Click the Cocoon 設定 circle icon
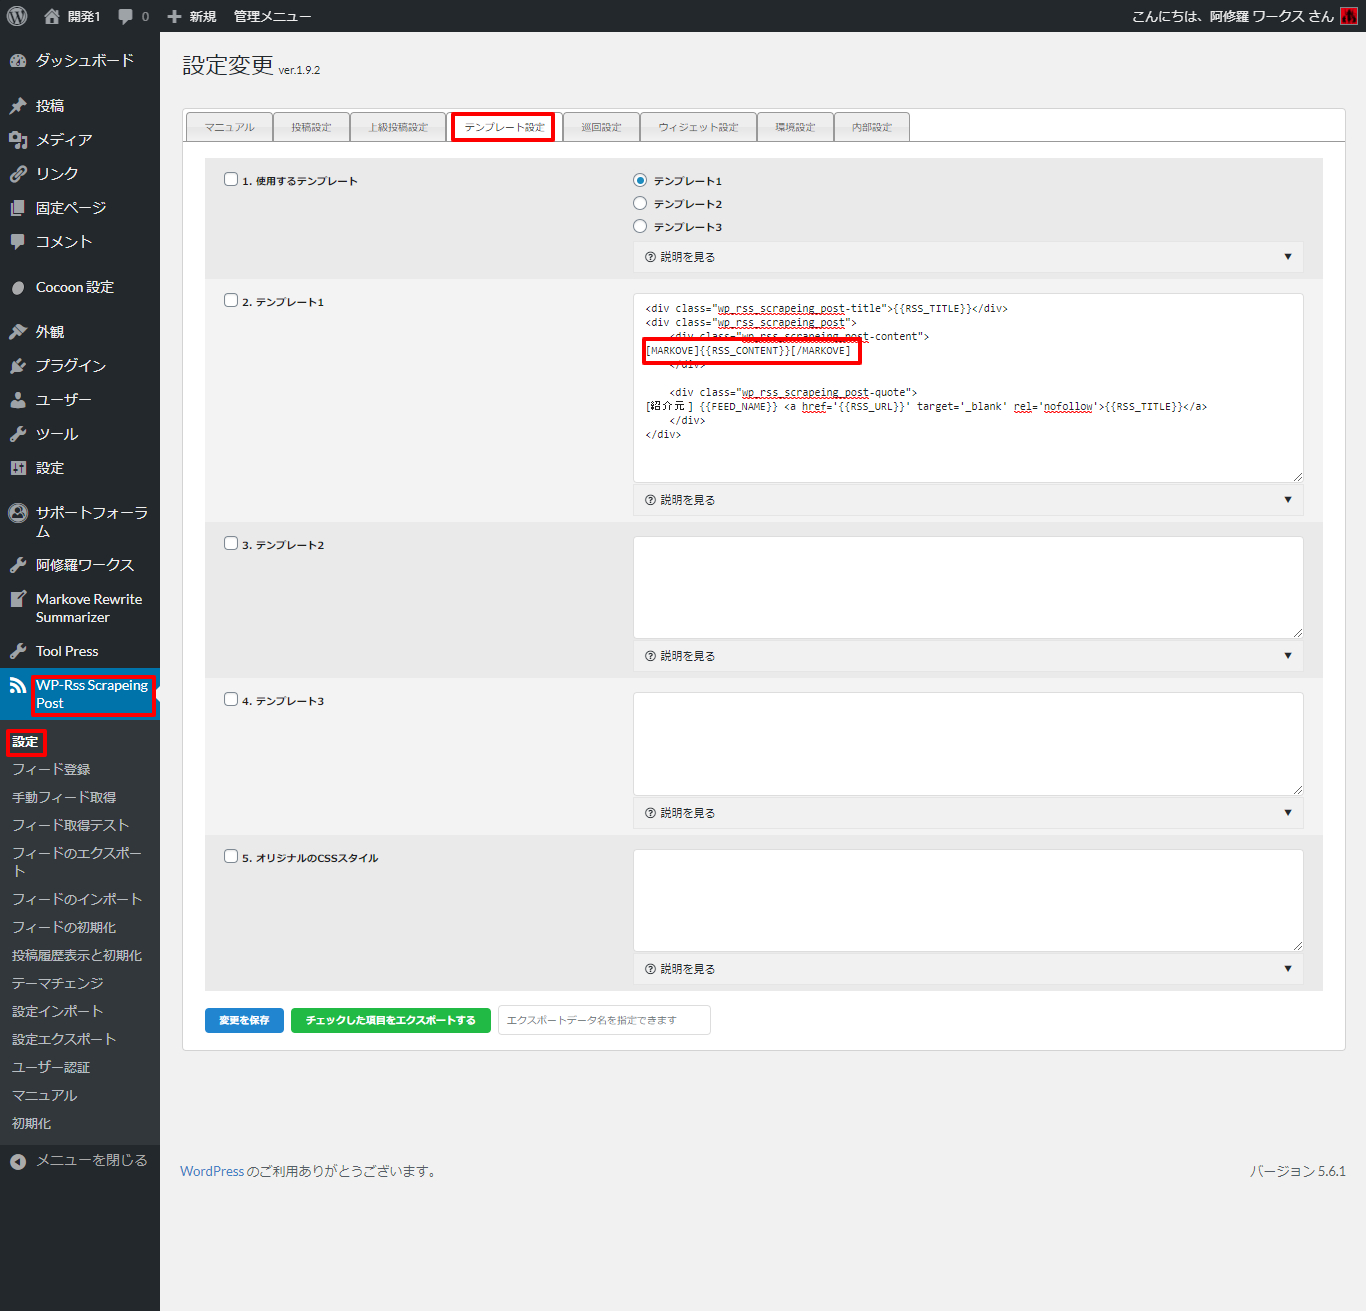This screenshot has width=1366, height=1311. coord(18,288)
